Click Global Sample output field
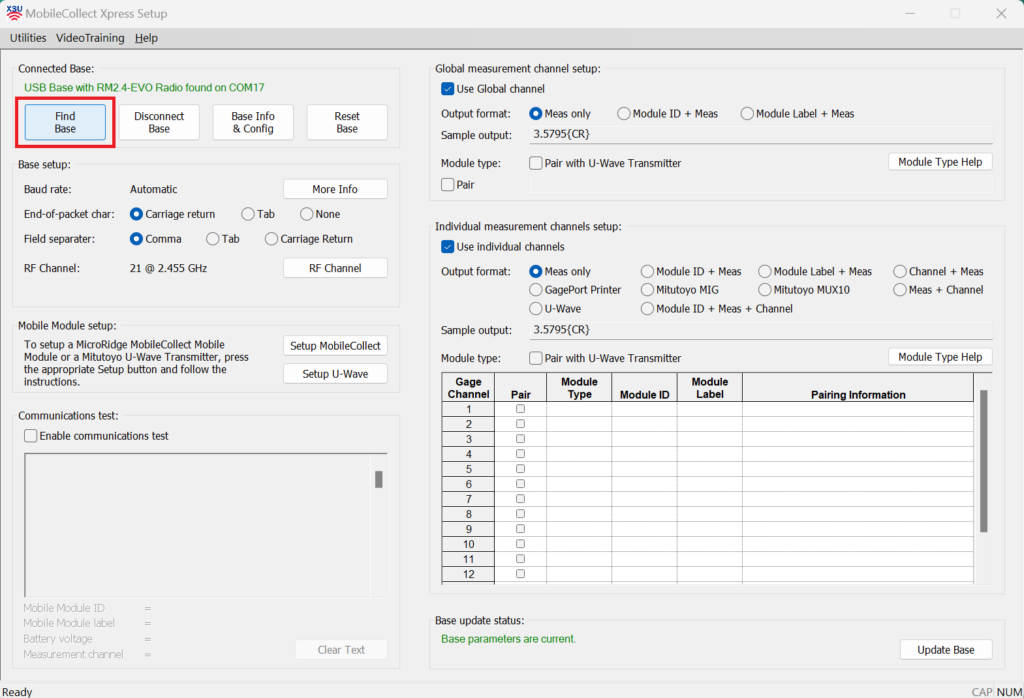The width and height of the screenshot is (1024, 698). tap(761, 135)
